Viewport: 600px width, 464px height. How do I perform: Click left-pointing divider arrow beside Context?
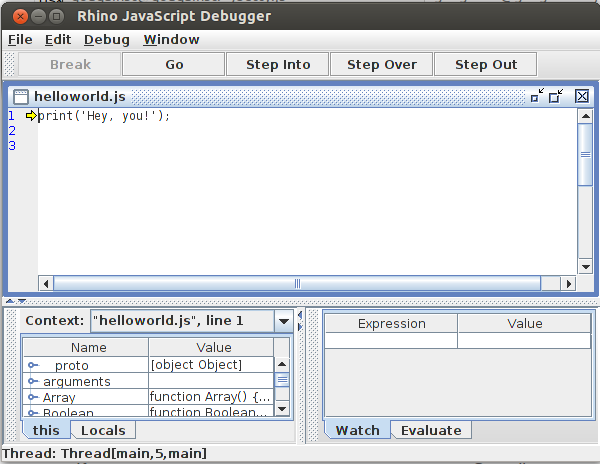[300, 315]
